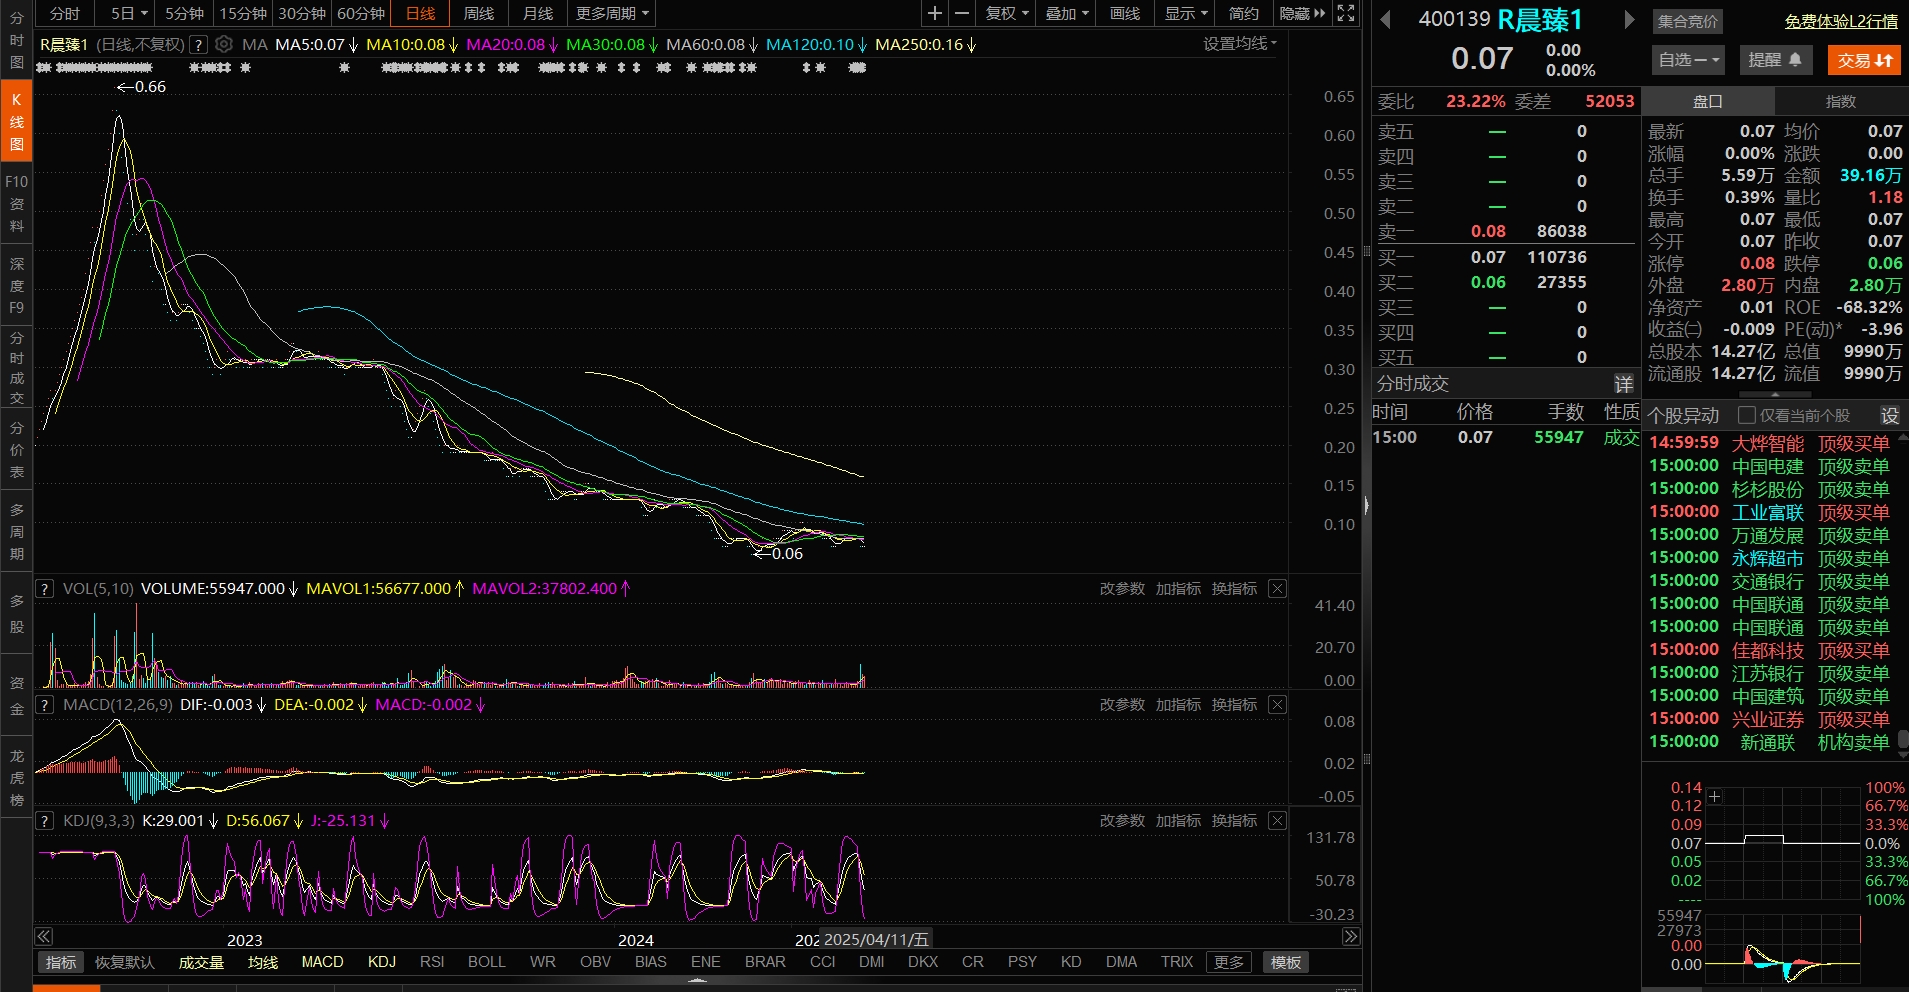This screenshot has height=992, width=1909.
Task: Open 详 details of 分时成交
Action: [x=1624, y=384]
